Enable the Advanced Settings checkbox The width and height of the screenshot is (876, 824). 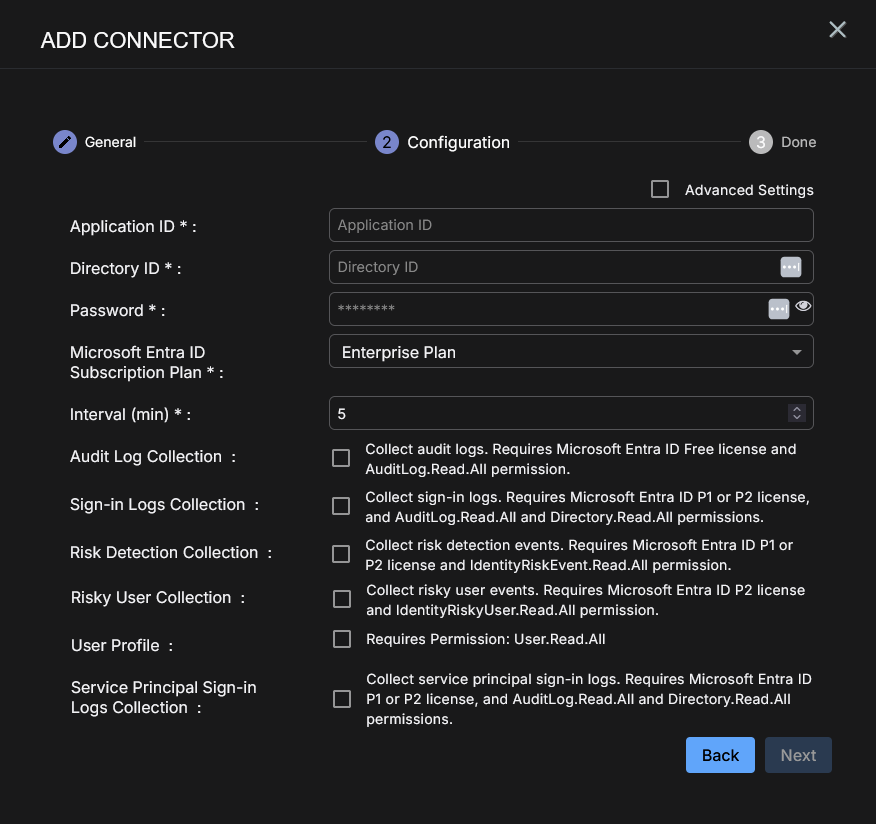[x=660, y=189]
